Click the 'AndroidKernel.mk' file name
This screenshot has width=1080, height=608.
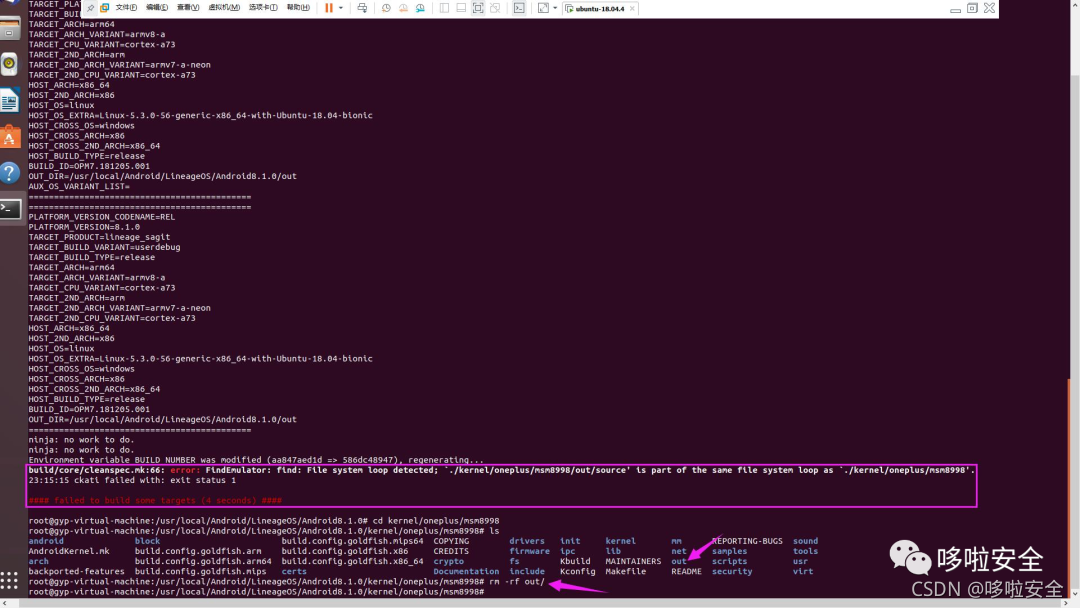[x=69, y=552]
